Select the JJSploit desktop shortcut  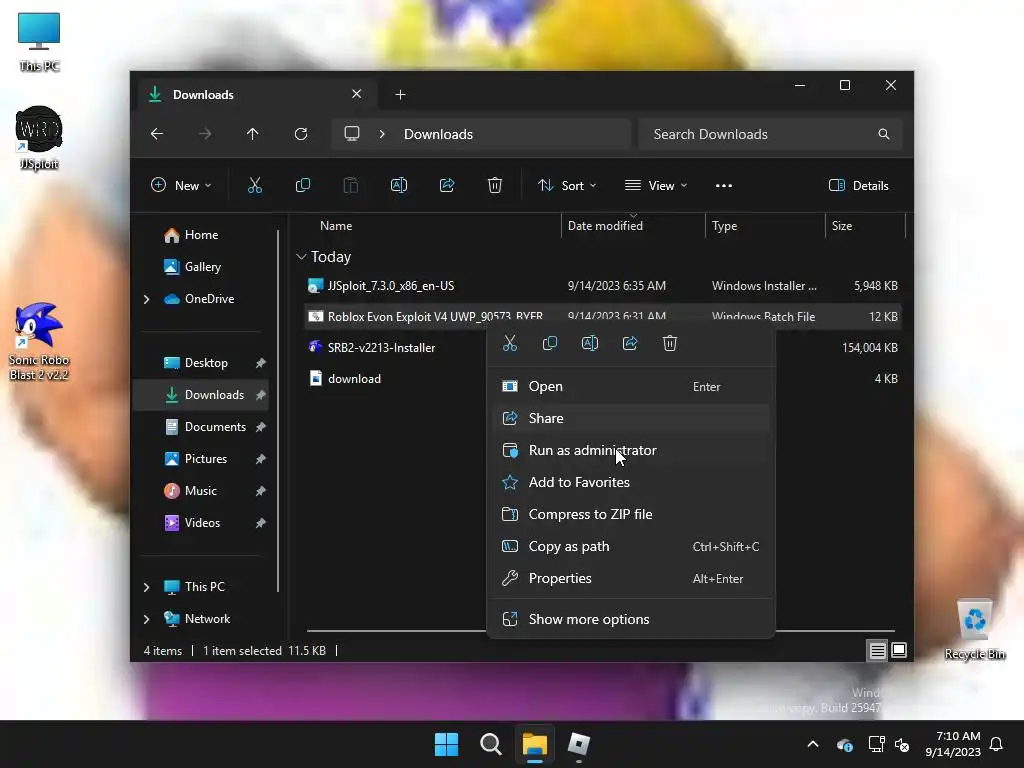tap(39, 138)
